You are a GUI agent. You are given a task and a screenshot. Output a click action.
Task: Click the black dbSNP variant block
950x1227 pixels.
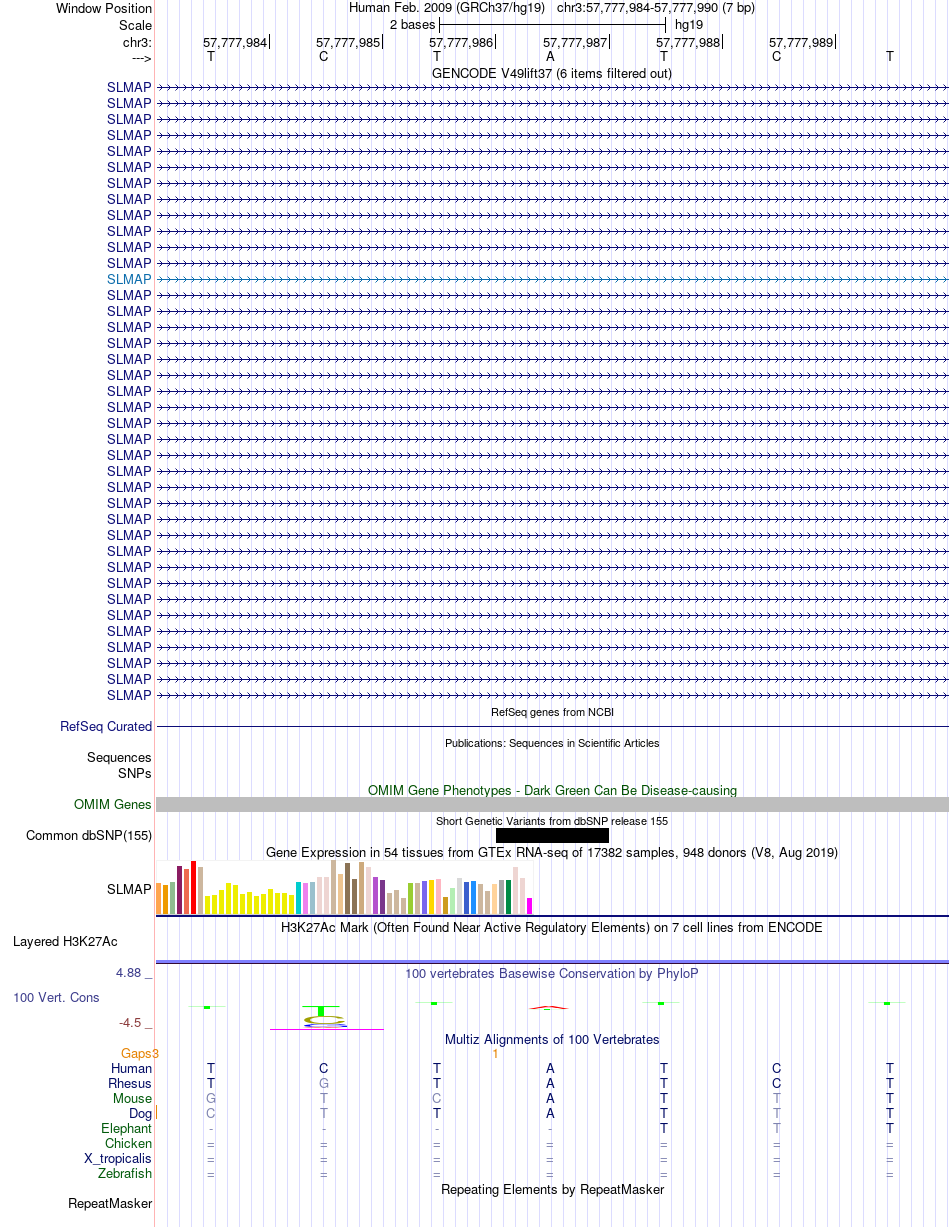point(552,835)
